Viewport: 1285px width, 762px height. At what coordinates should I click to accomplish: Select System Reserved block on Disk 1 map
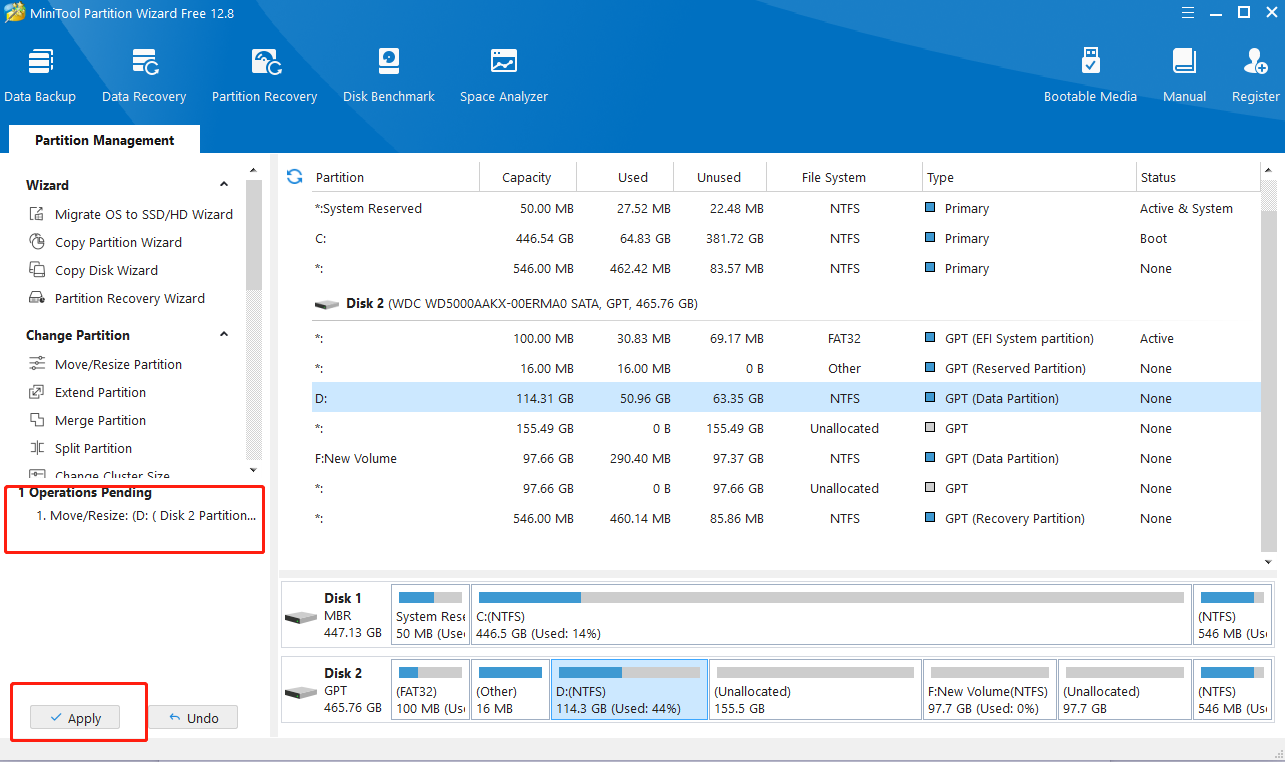pos(430,614)
